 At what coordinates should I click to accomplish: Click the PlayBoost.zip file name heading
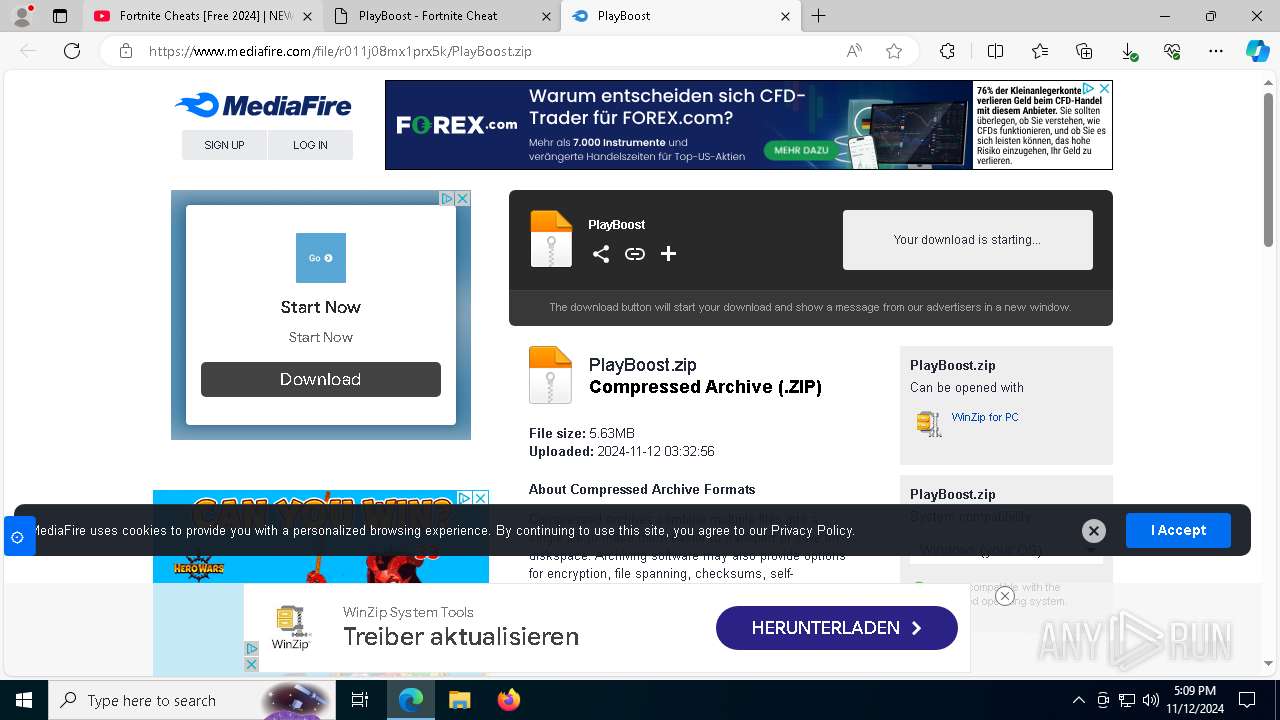[x=642, y=365]
